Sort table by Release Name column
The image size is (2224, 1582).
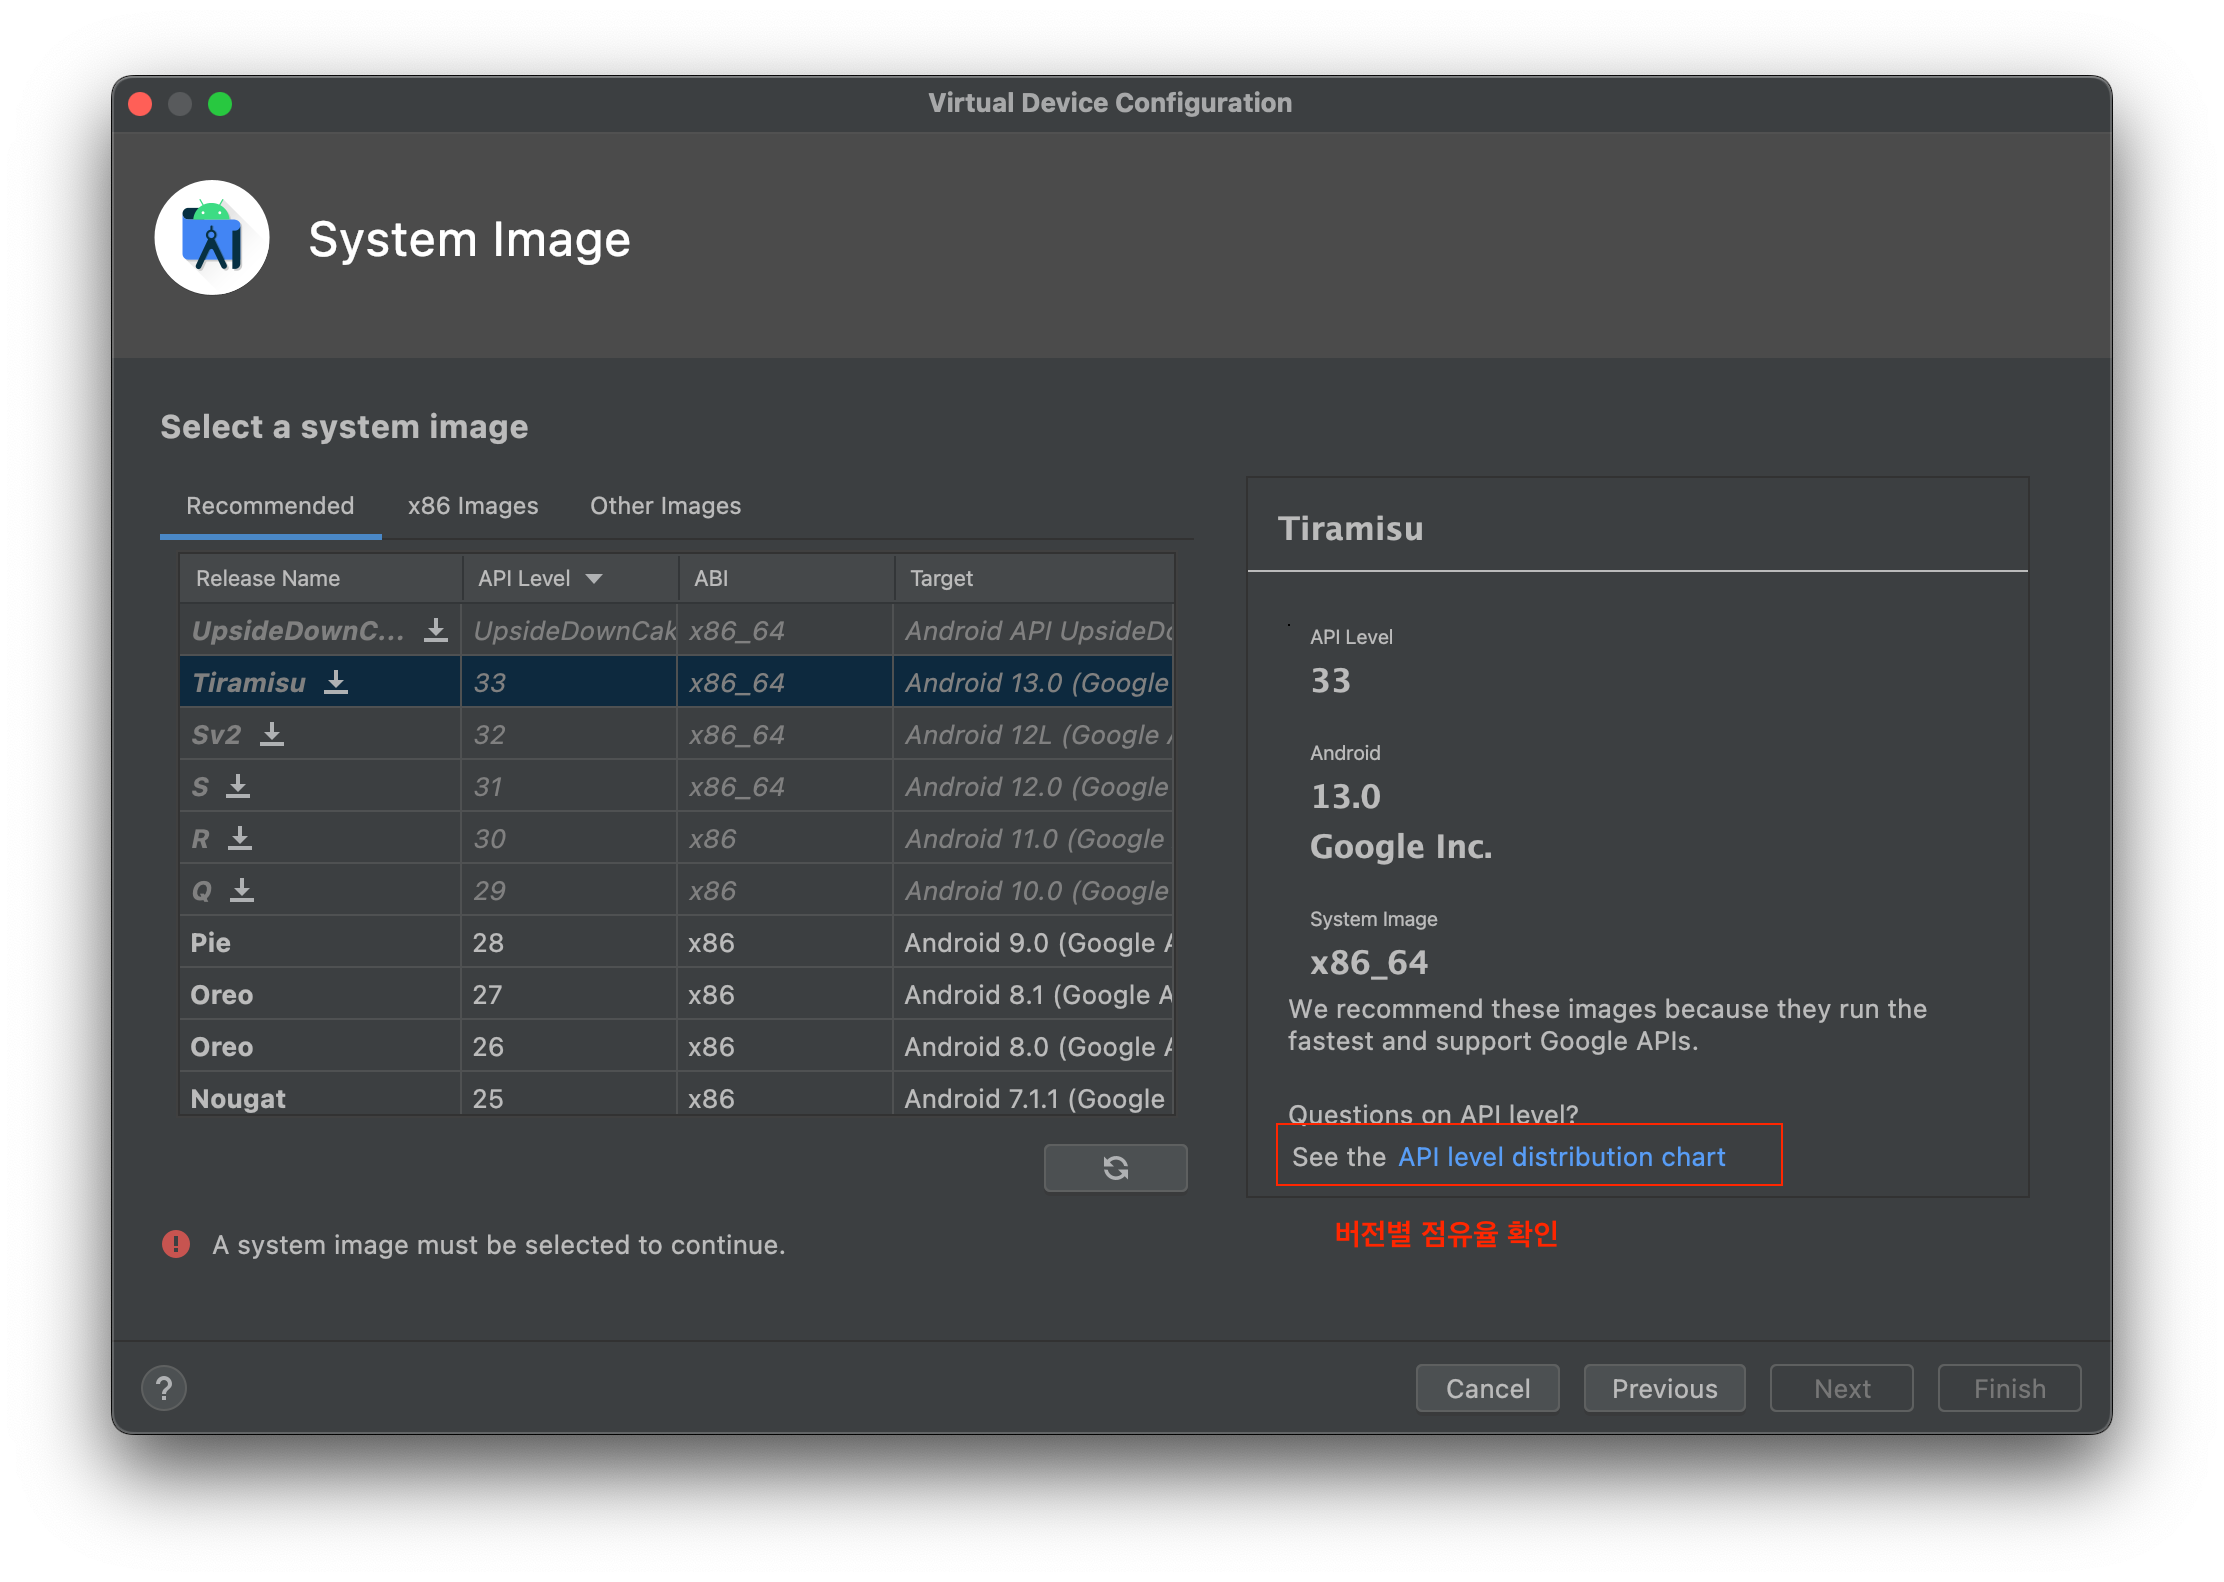click(268, 578)
